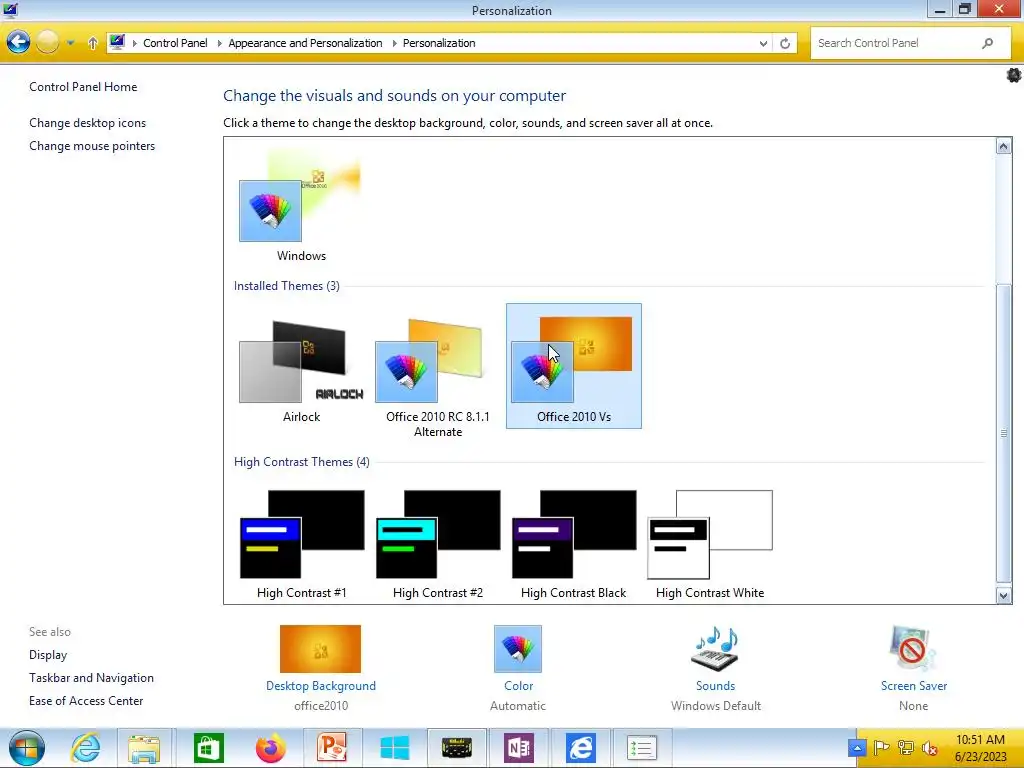Open OneNote from the taskbar
Viewport: 1024px width, 768px height.
point(519,748)
